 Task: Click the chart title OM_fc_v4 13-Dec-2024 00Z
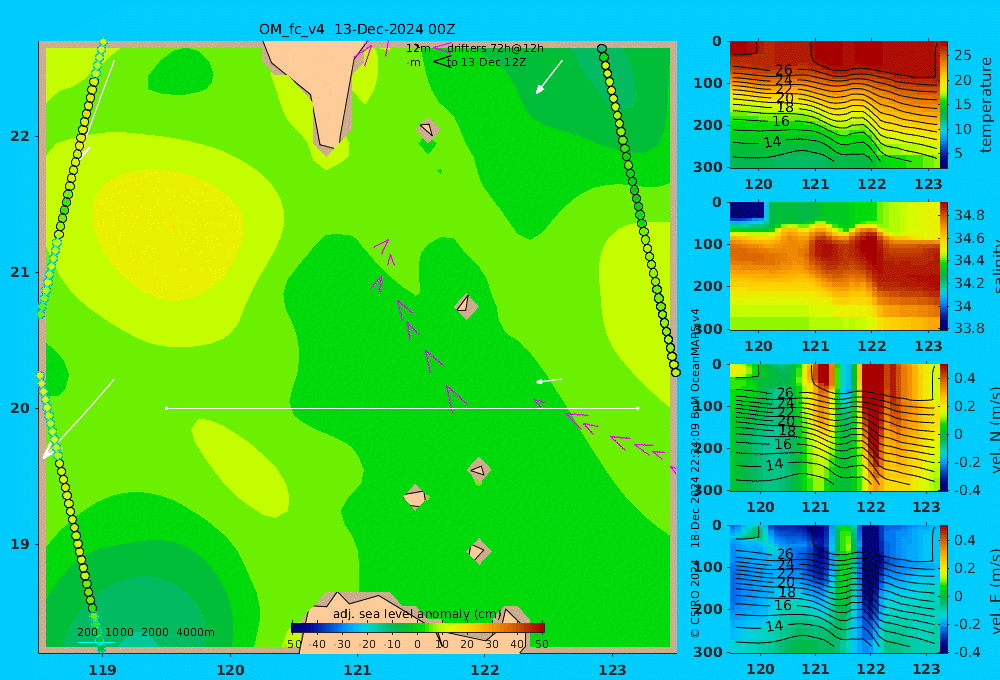[x=357, y=29]
